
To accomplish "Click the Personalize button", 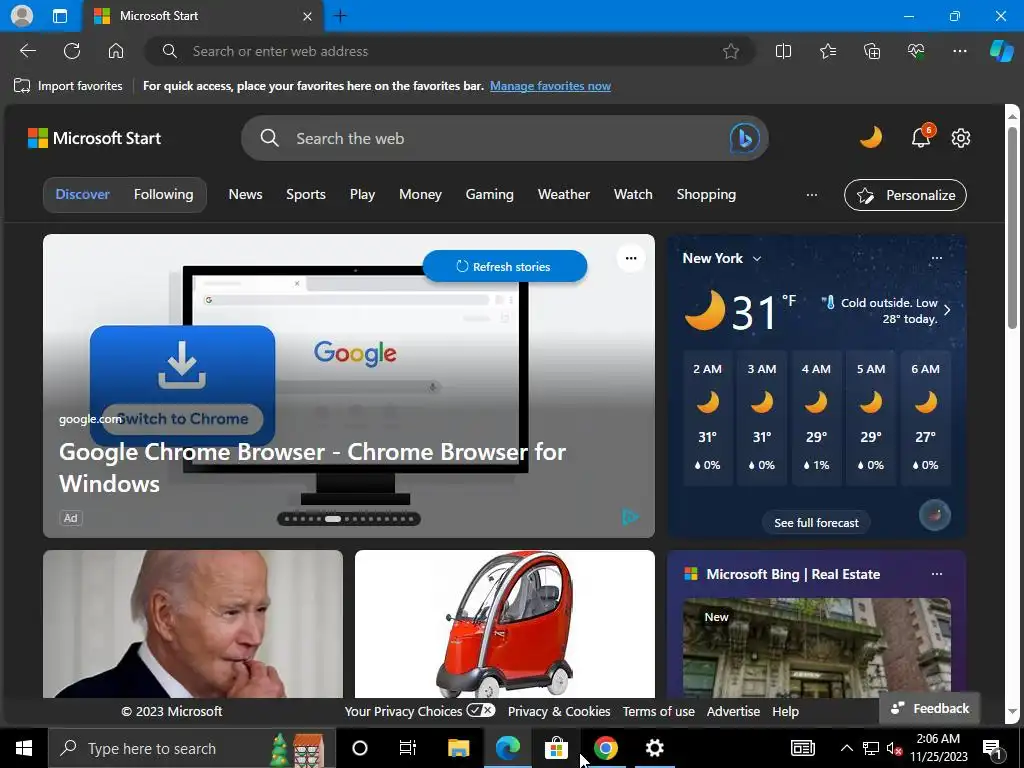I will click(905, 195).
